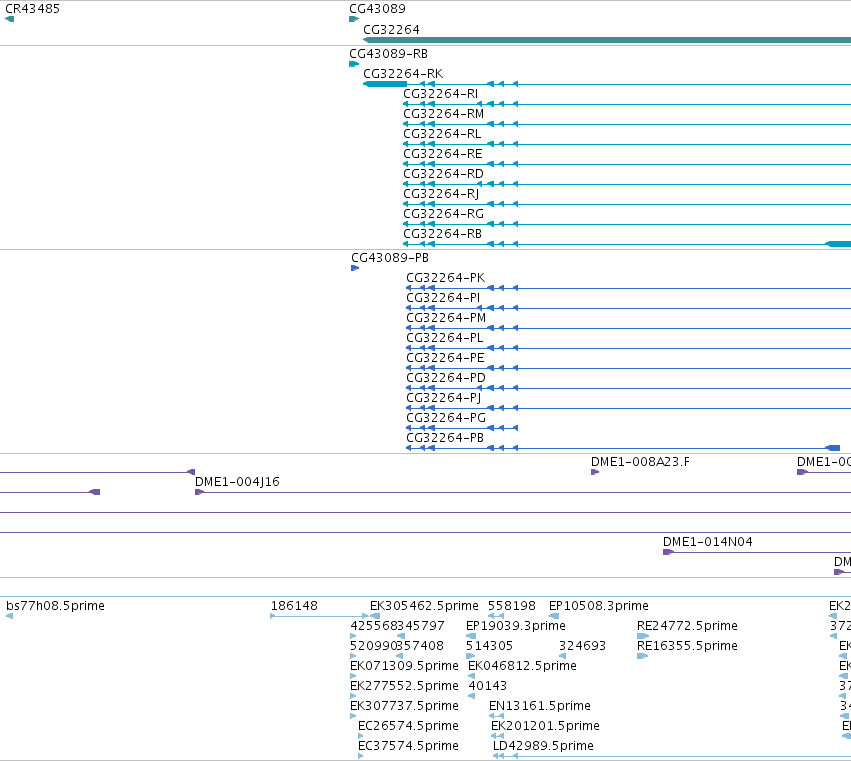This screenshot has width=851, height=761.
Task: Select EST EK305462.5prime
Action: point(424,606)
